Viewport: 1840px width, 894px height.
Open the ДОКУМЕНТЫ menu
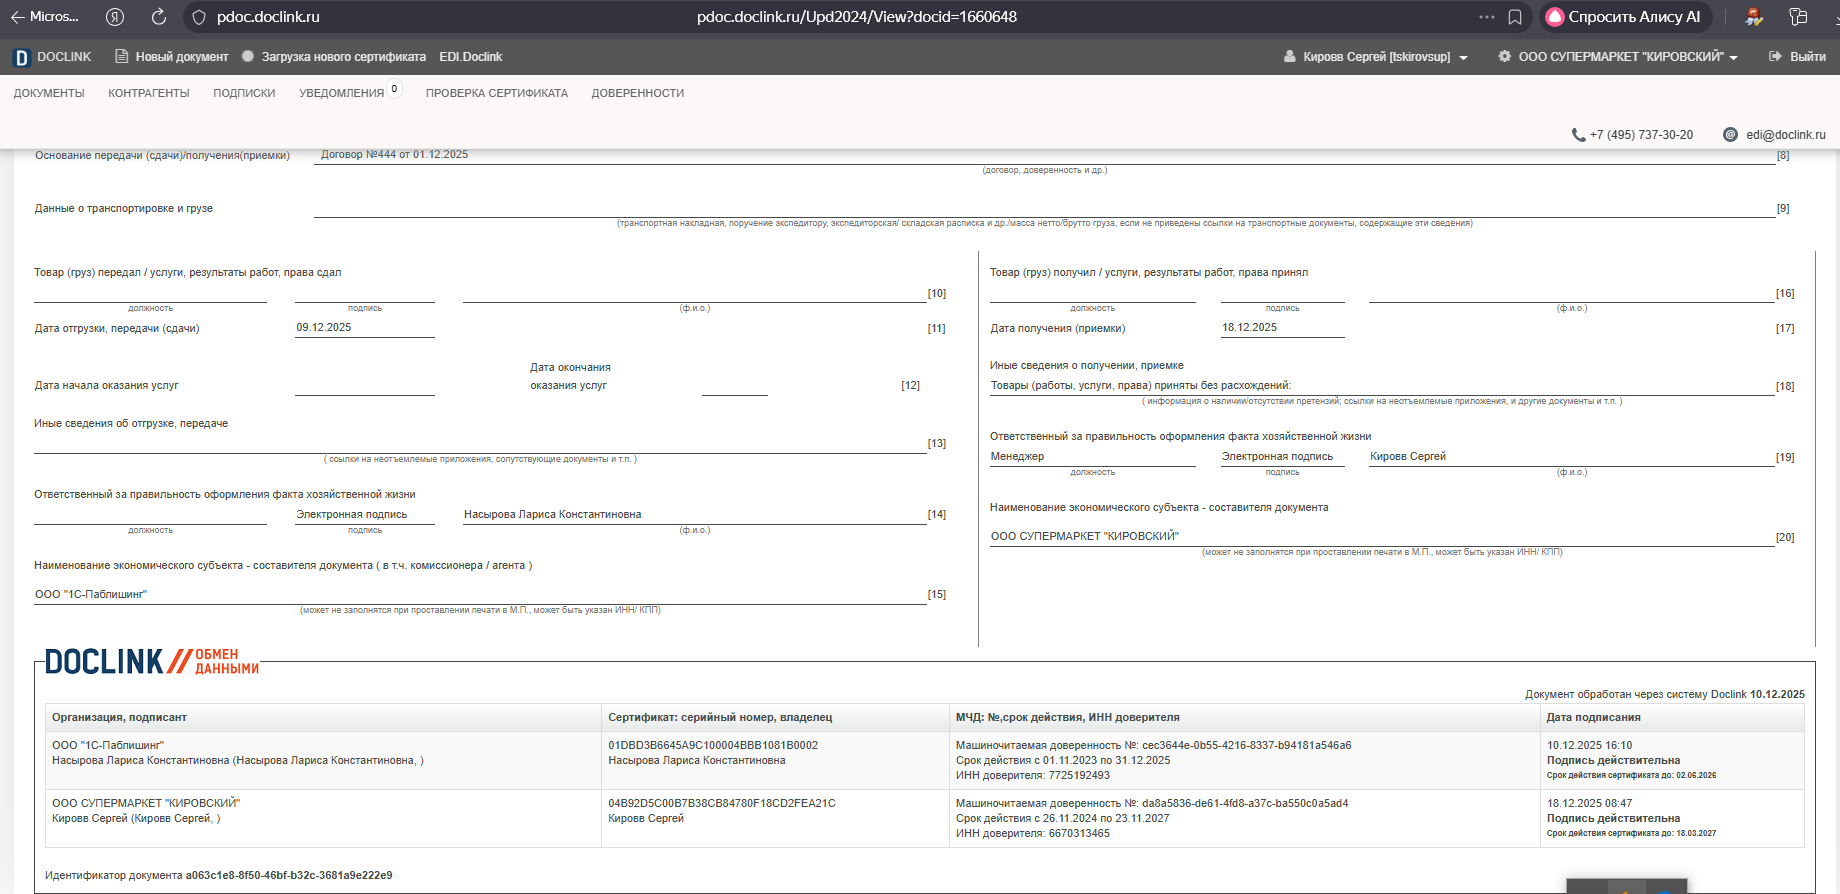click(49, 93)
